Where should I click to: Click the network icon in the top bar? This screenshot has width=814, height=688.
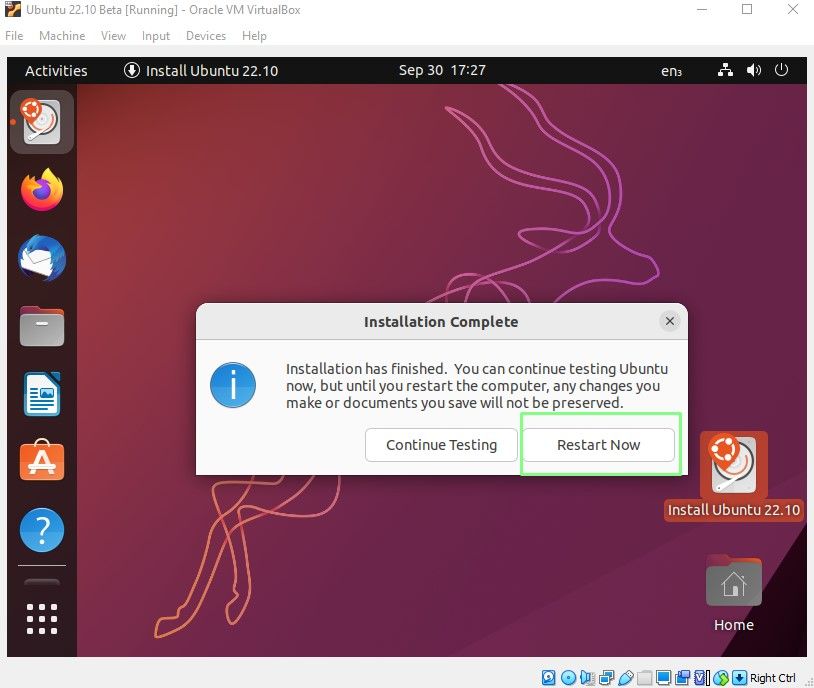coord(725,70)
